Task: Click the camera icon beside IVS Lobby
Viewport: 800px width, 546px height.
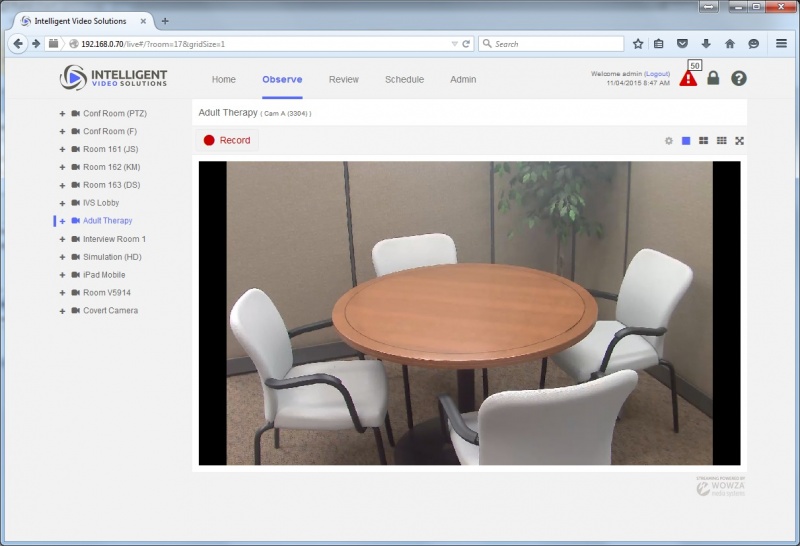Action: 76,203
